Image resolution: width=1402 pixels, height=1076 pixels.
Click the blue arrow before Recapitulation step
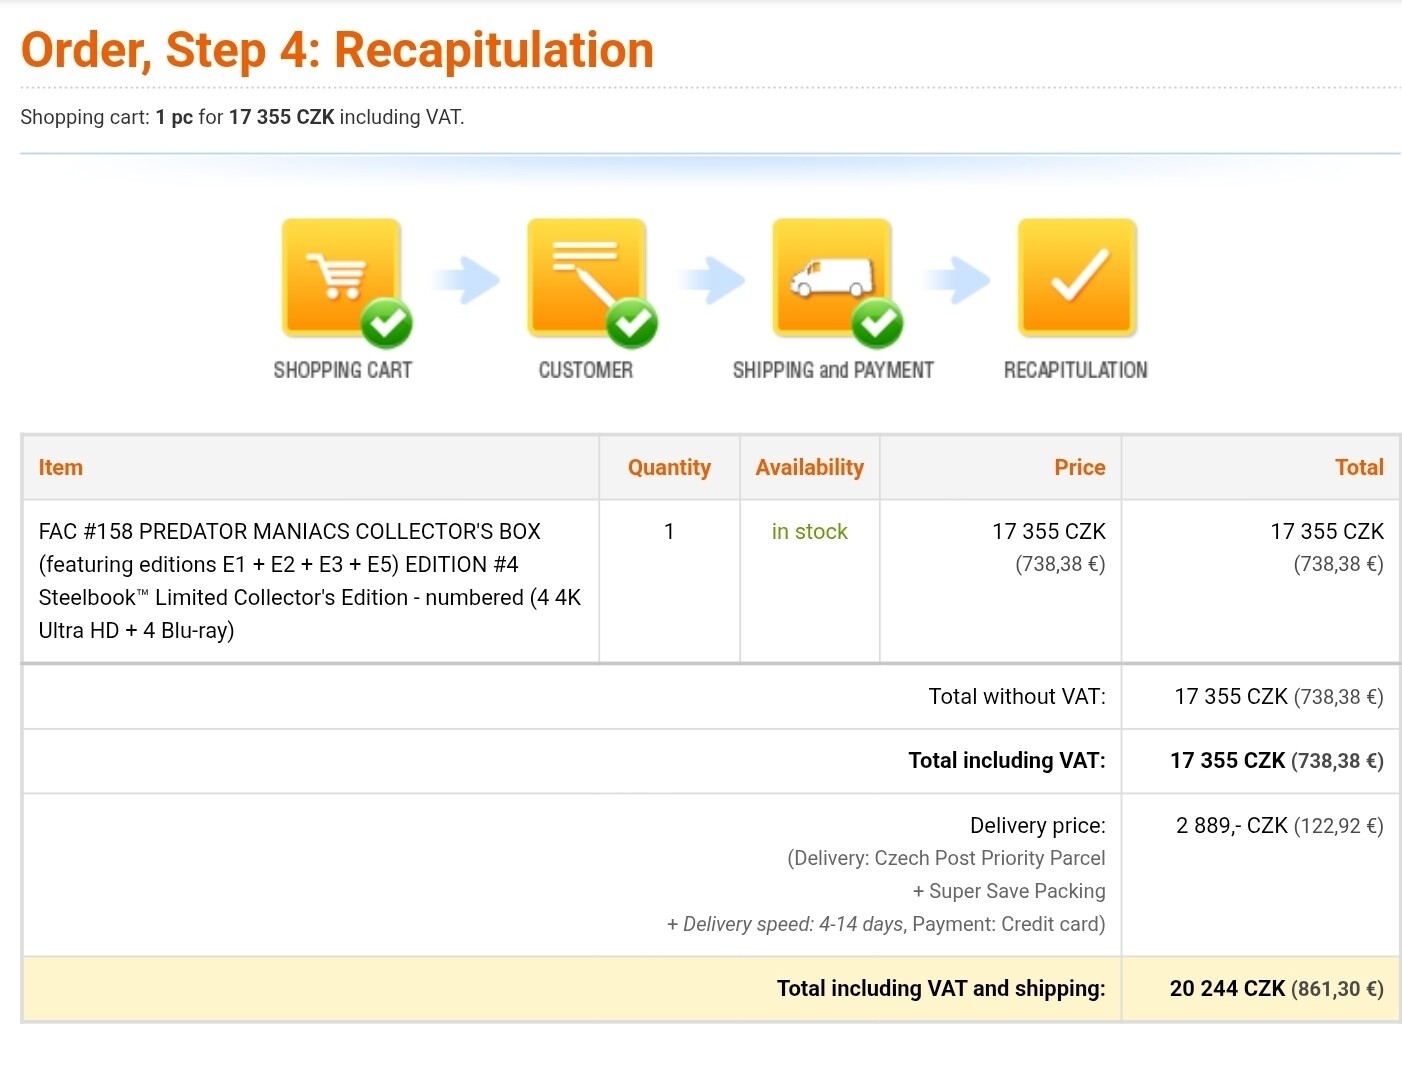click(x=956, y=280)
